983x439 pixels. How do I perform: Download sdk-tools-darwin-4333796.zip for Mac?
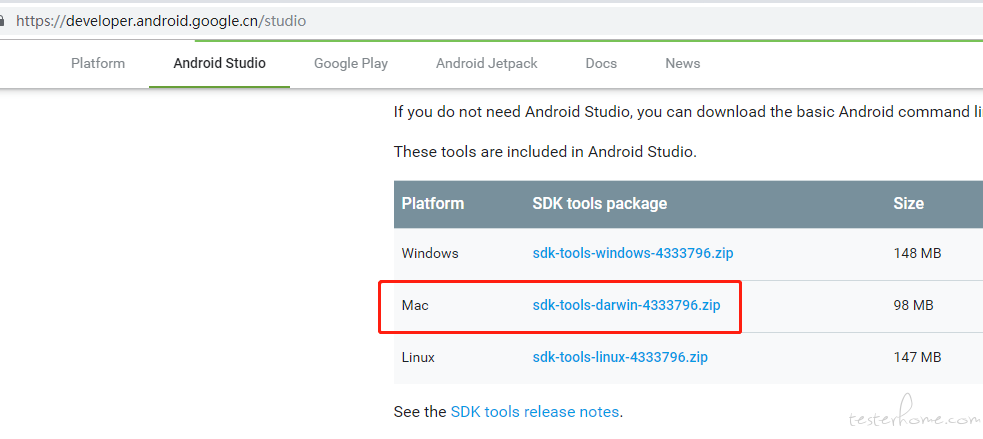tap(626, 305)
